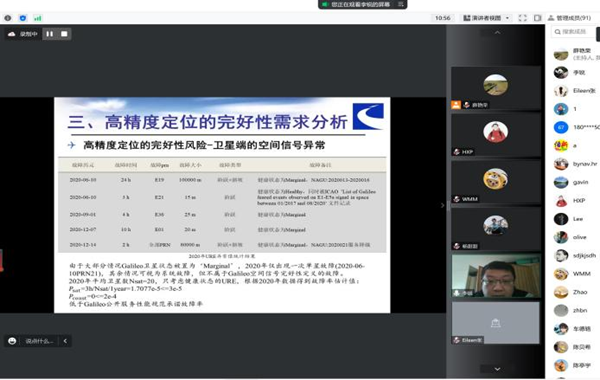Select the HXP video thumbnail
The height and width of the screenshot is (380, 600).
[496, 135]
